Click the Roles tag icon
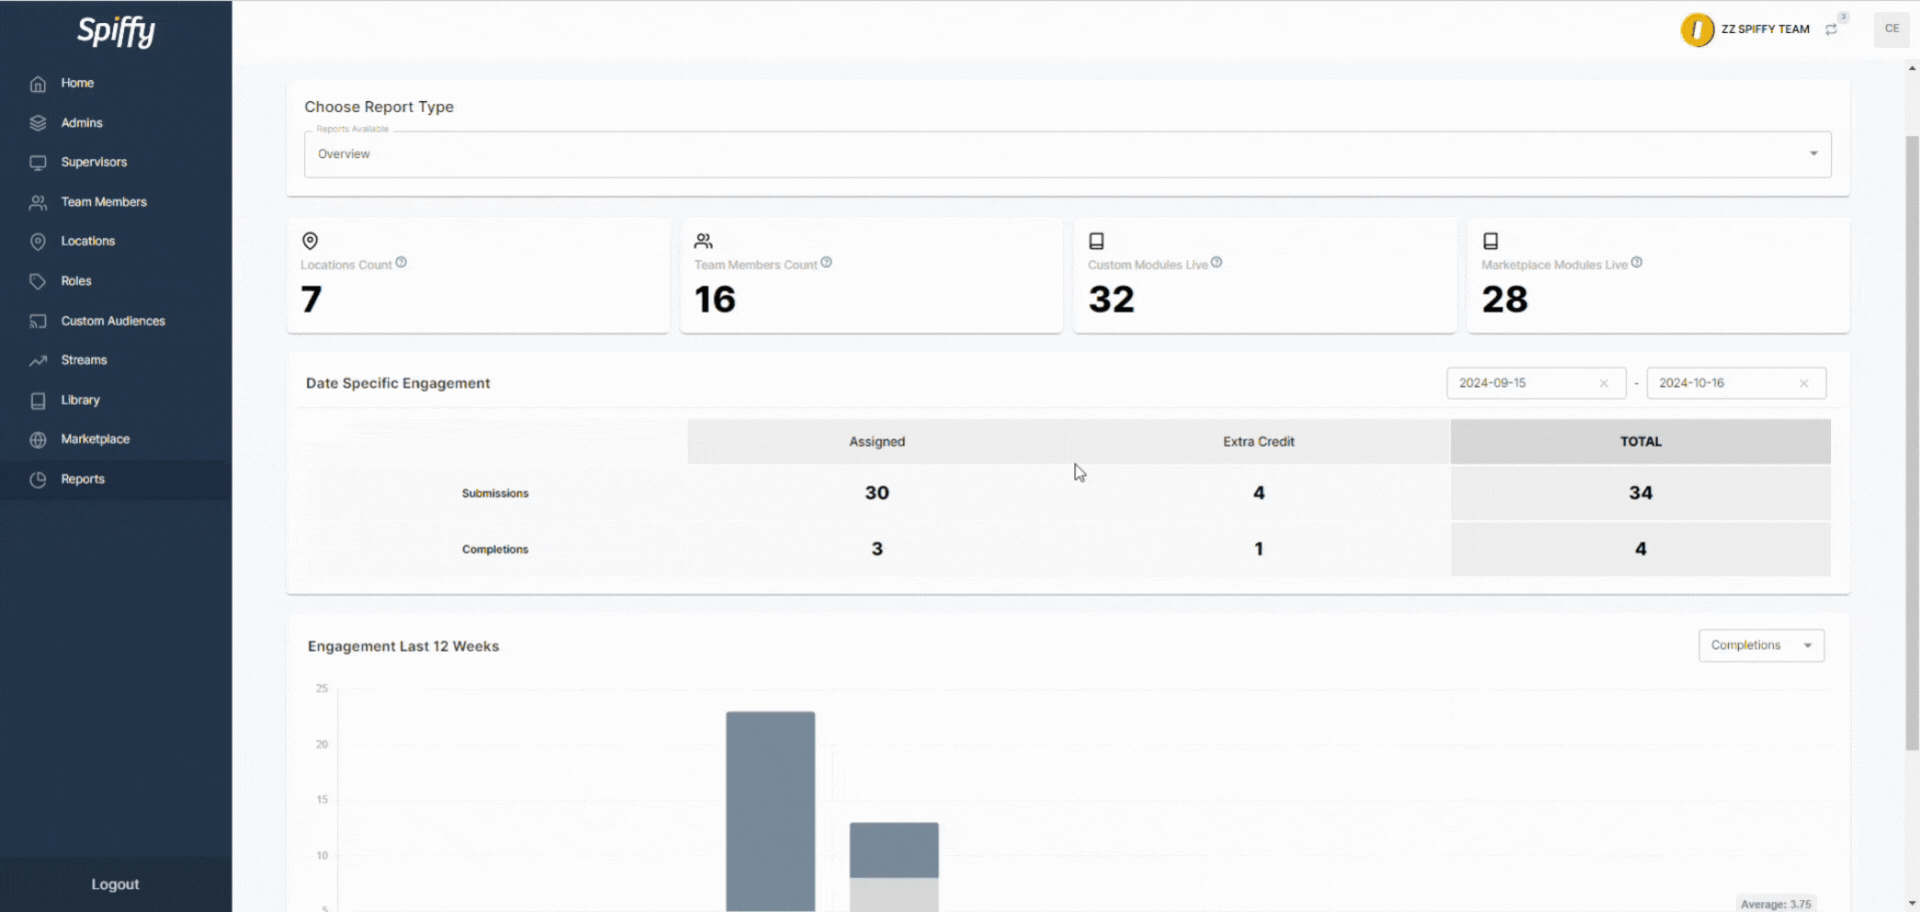The height and width of the screenshot is (912, 1920). pyautogui.click(x=38, y=282)
